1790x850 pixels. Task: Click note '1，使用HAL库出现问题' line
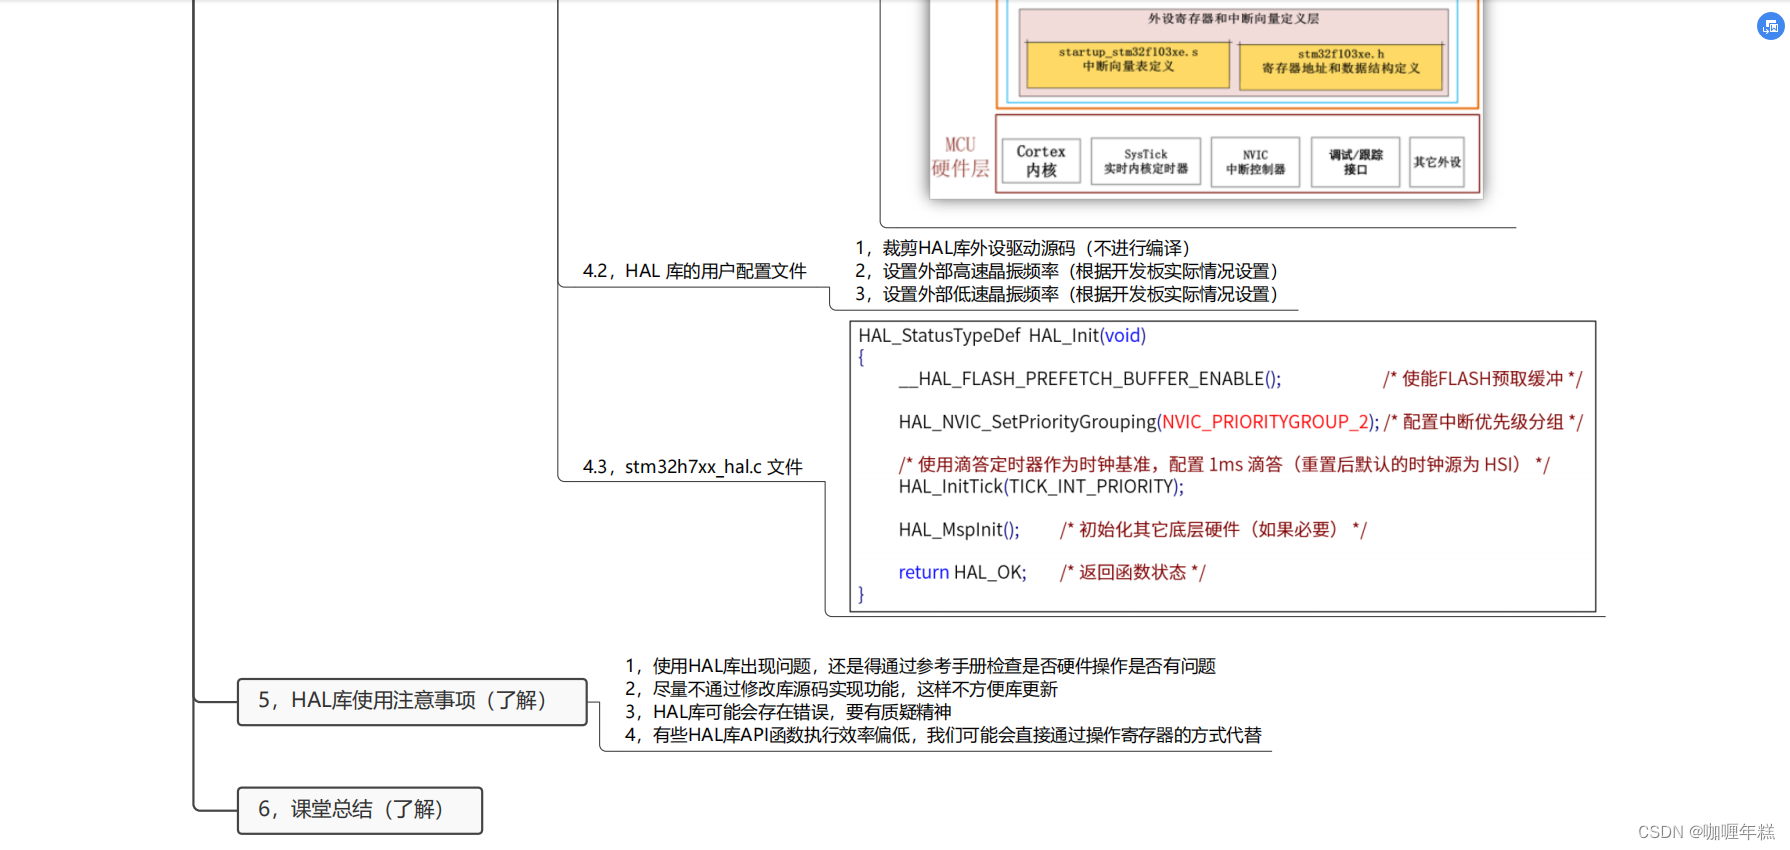click(x=920, y=666)
